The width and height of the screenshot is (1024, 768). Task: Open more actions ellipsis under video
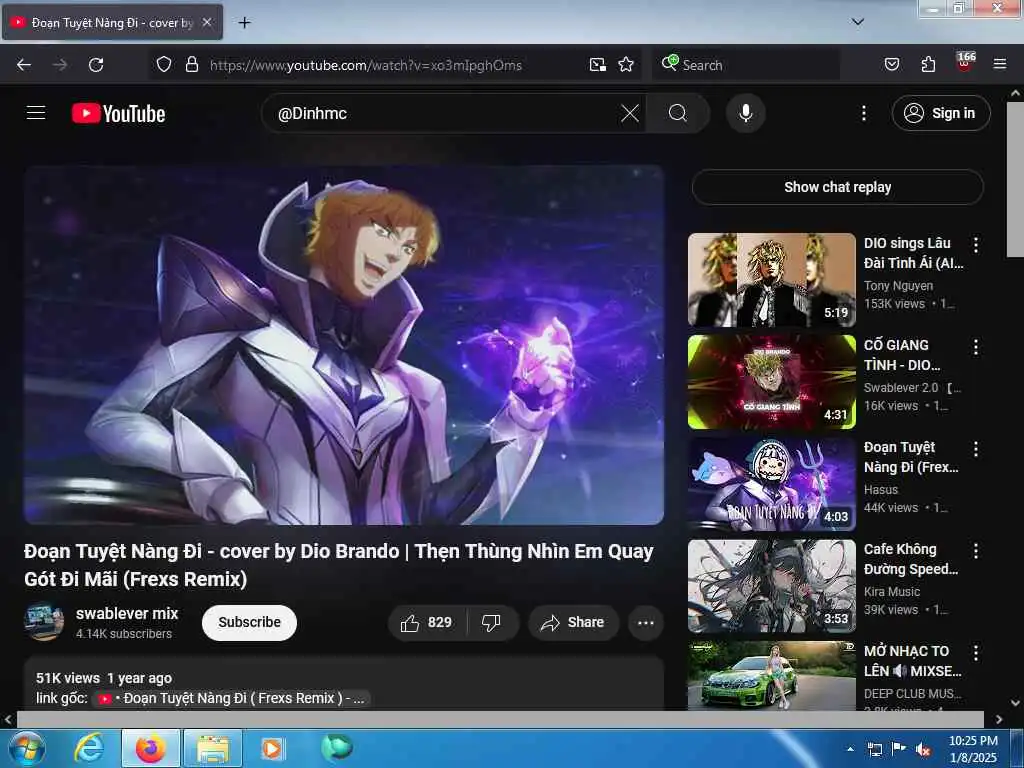(x=646, y=622)
